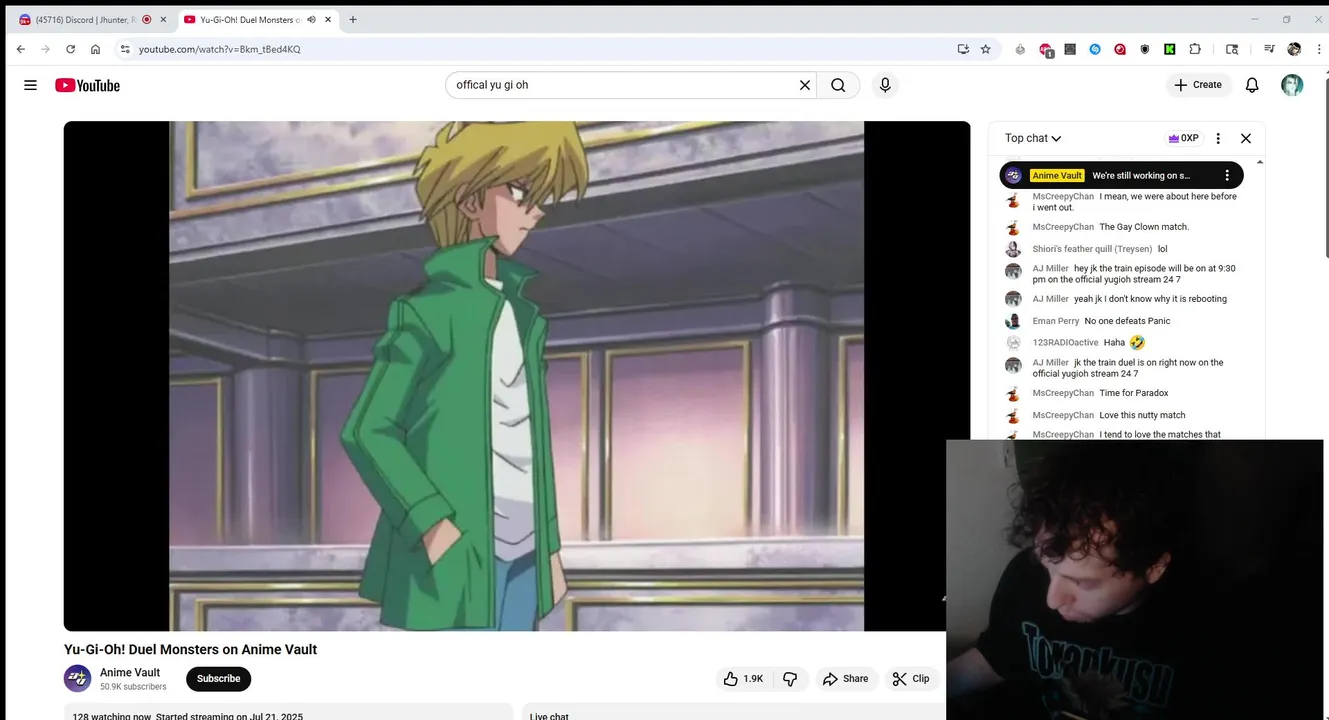Go back in browser
Image resolution: width=1329 pixels, height=720 pixels.
point(21,49)
